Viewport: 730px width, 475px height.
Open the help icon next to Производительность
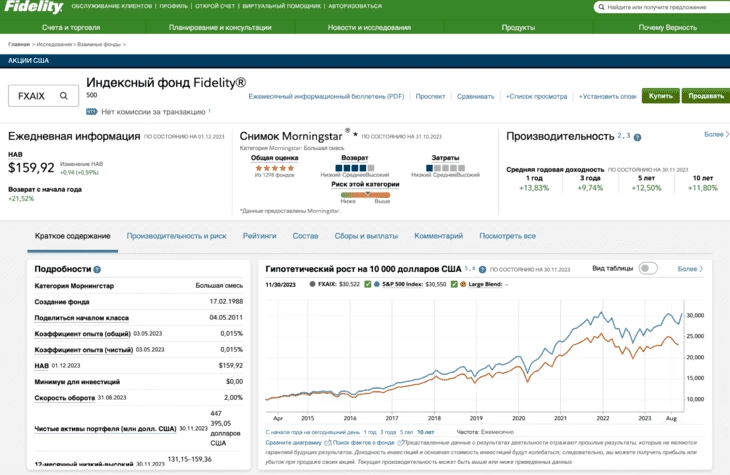tap(637, 137)
